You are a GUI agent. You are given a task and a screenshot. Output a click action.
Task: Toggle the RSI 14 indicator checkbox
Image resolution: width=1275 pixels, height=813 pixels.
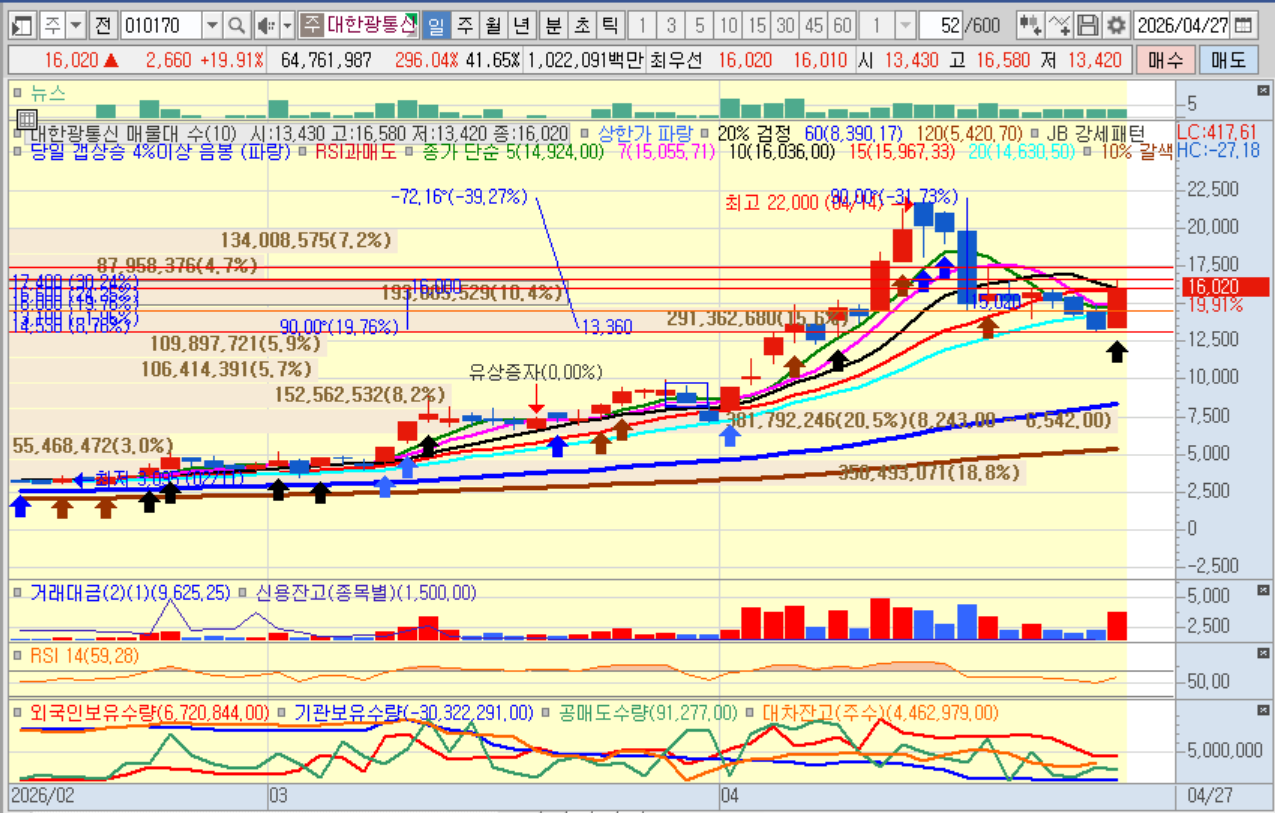pos(19,656)
